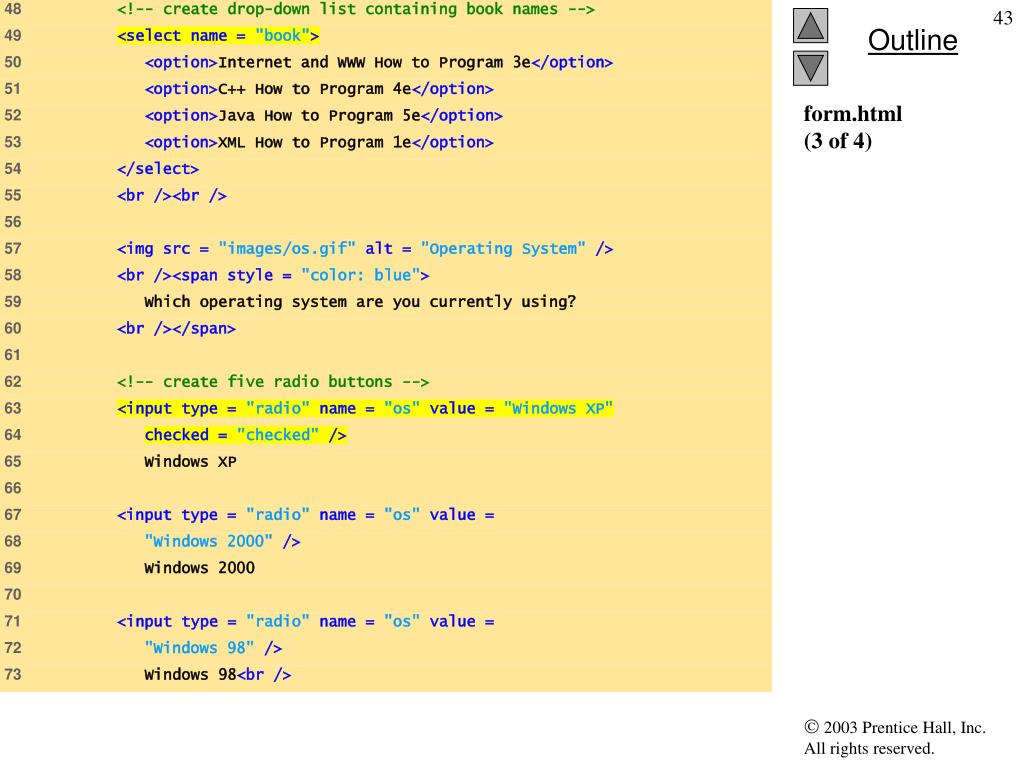Click the closing </select> tag

point(158,168)
